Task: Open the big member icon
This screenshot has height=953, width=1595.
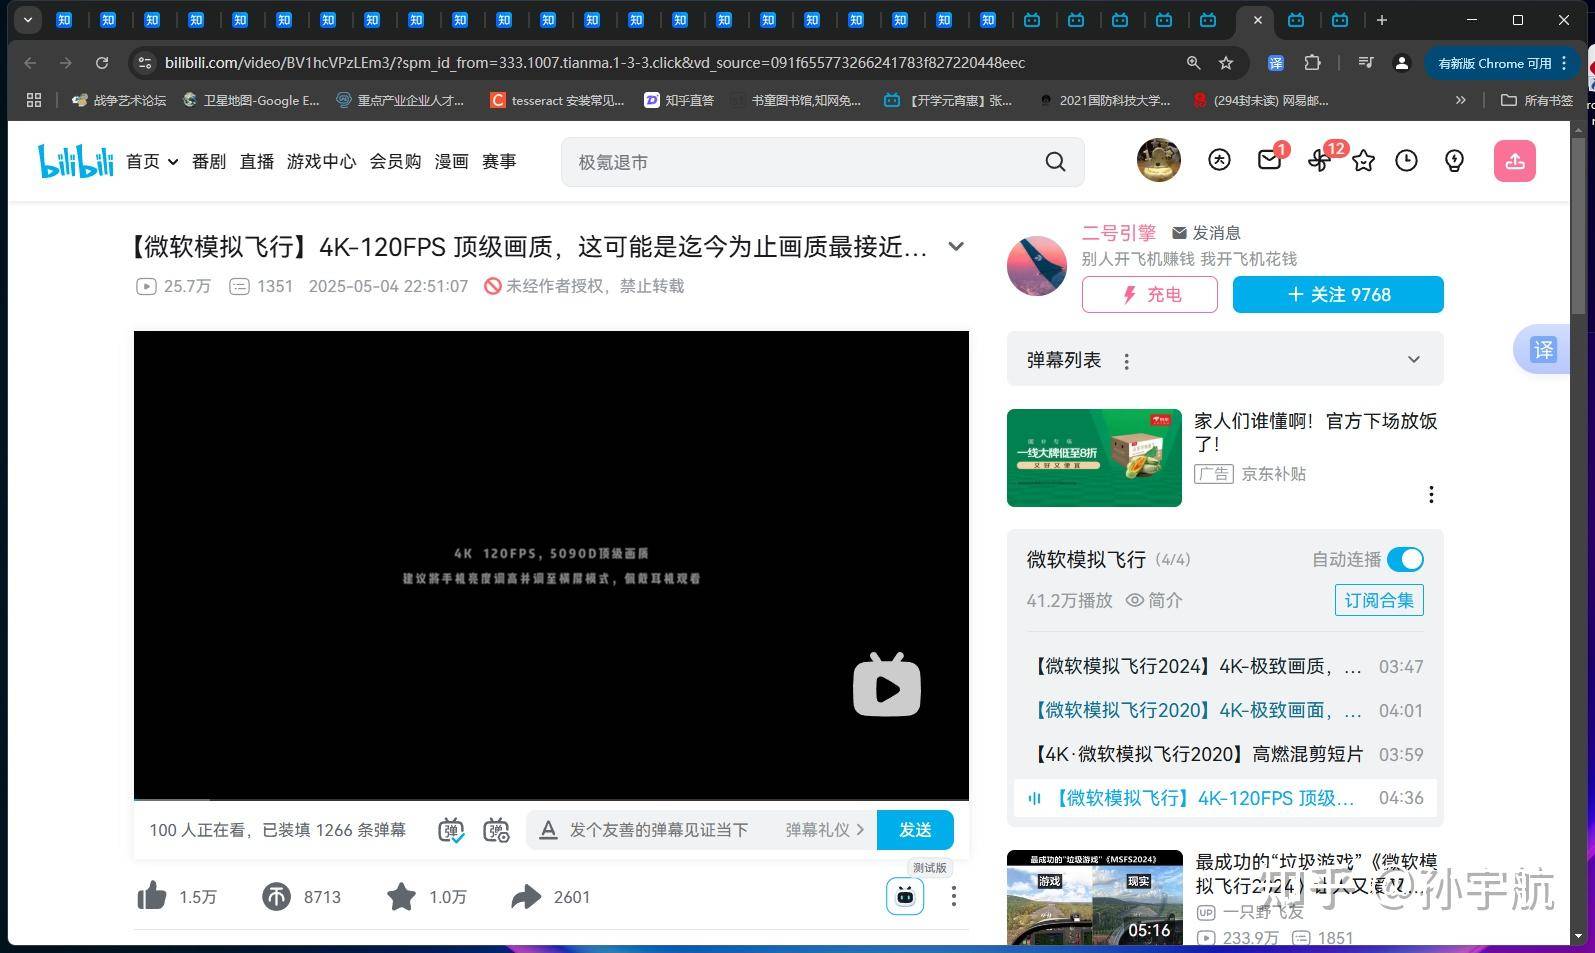Action: [1219, 160]
